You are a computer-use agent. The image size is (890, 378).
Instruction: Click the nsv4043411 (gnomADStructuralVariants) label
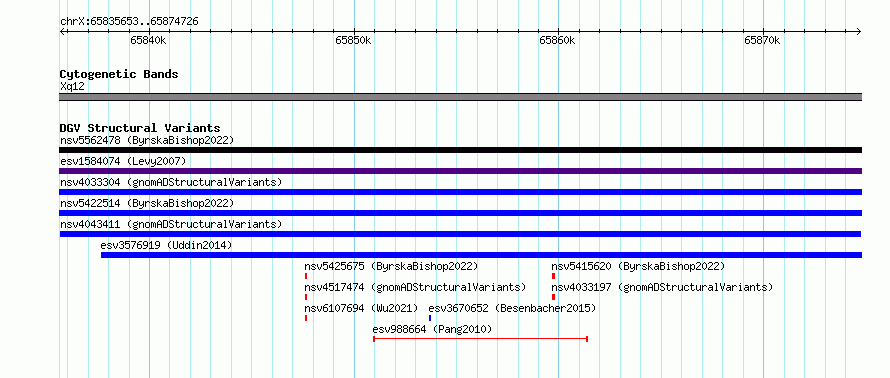click(171, 224)
